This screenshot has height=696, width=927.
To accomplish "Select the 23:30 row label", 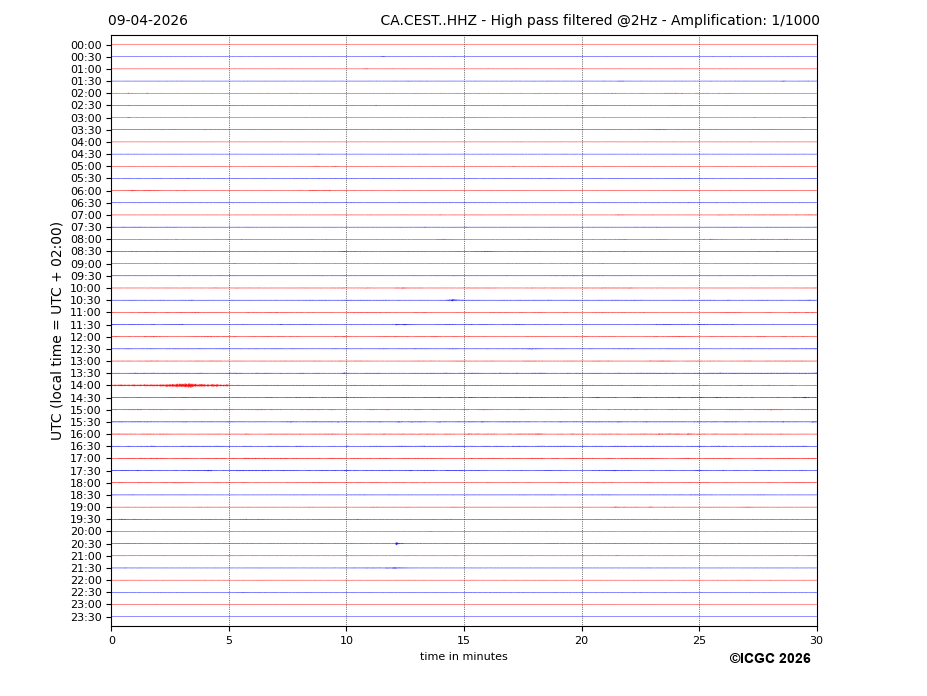I will [x=86, y=617].
